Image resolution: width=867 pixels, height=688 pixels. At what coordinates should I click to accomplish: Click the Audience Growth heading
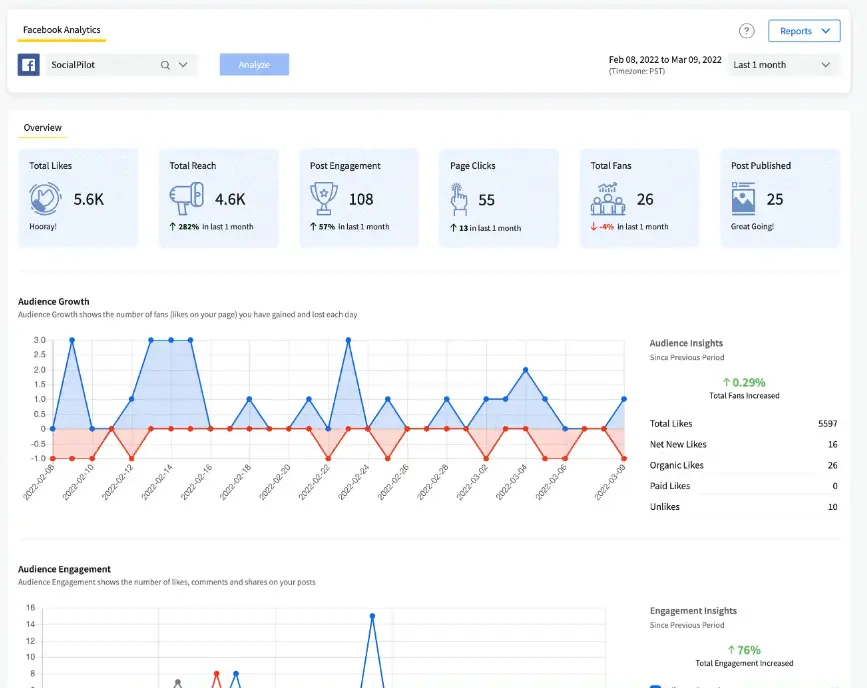coord(54,301)
